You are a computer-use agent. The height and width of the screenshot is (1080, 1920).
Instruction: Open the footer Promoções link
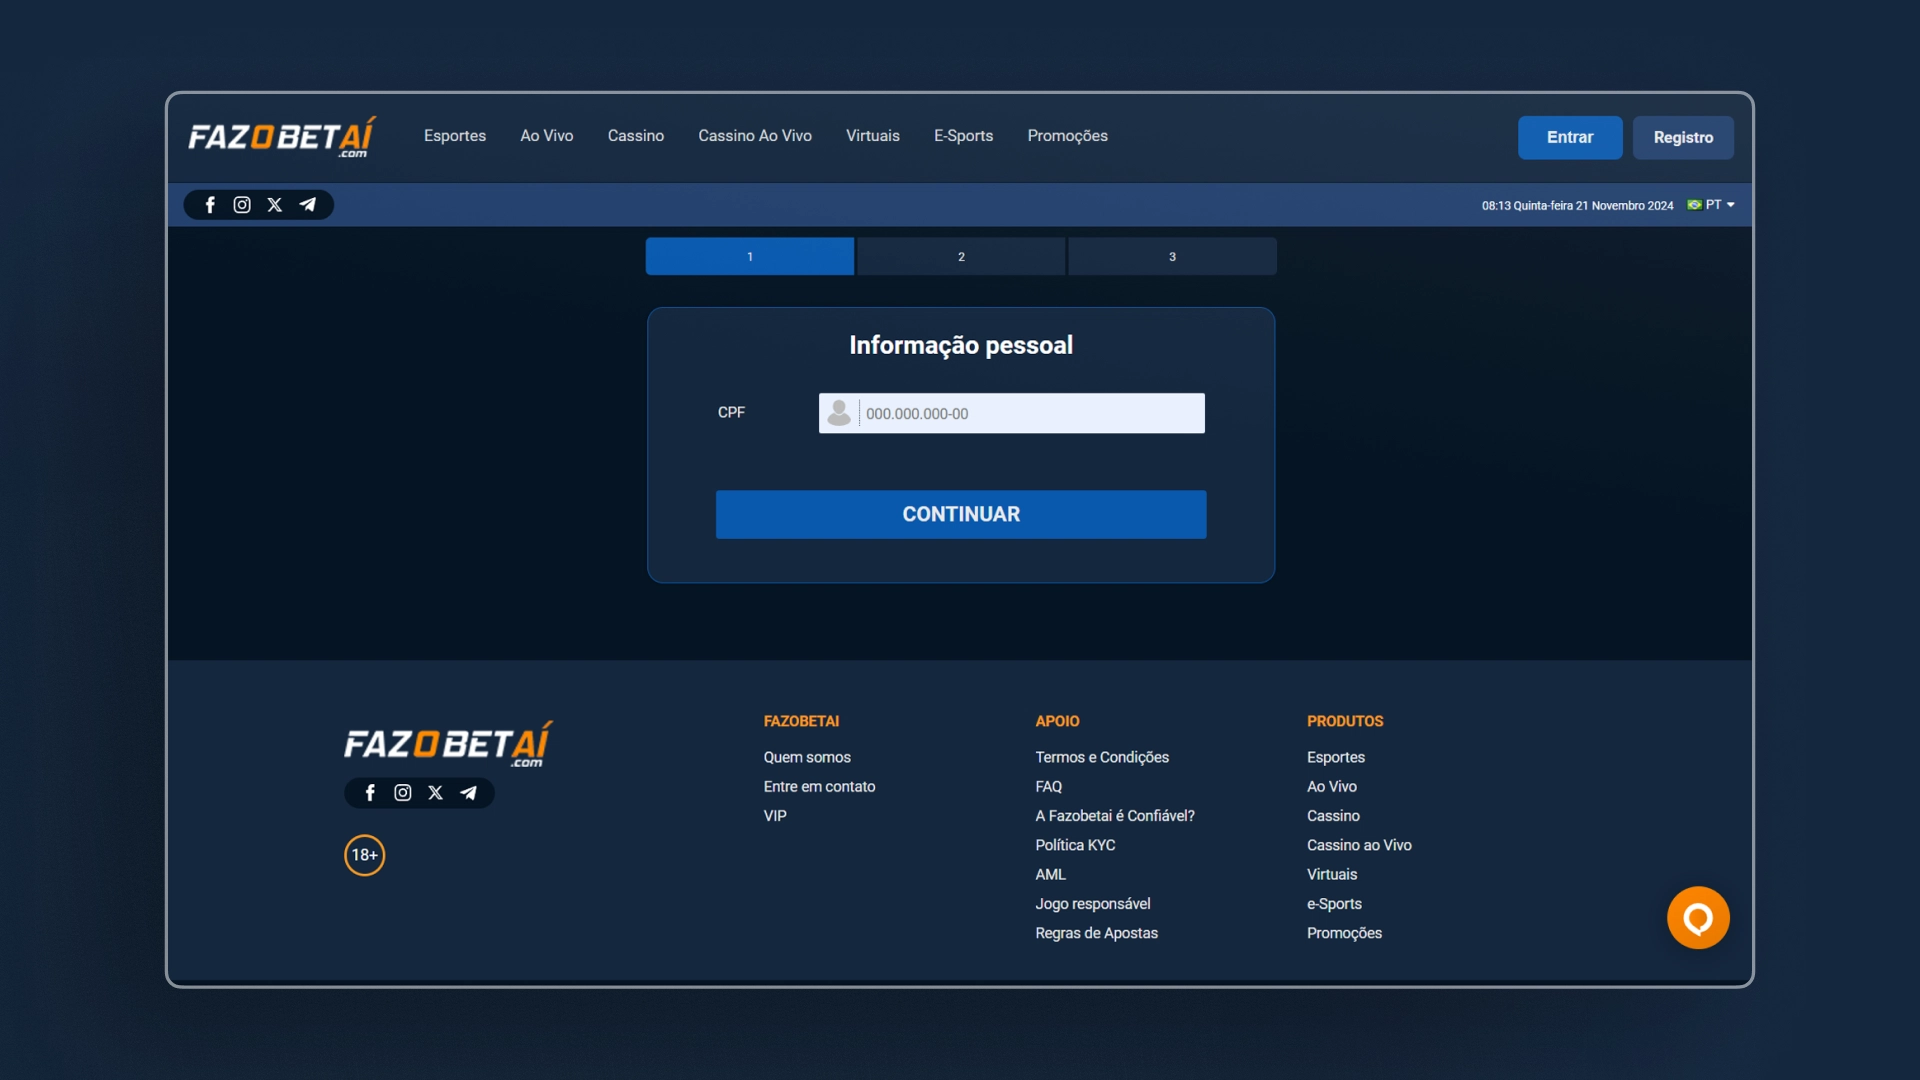(1344, 933)
